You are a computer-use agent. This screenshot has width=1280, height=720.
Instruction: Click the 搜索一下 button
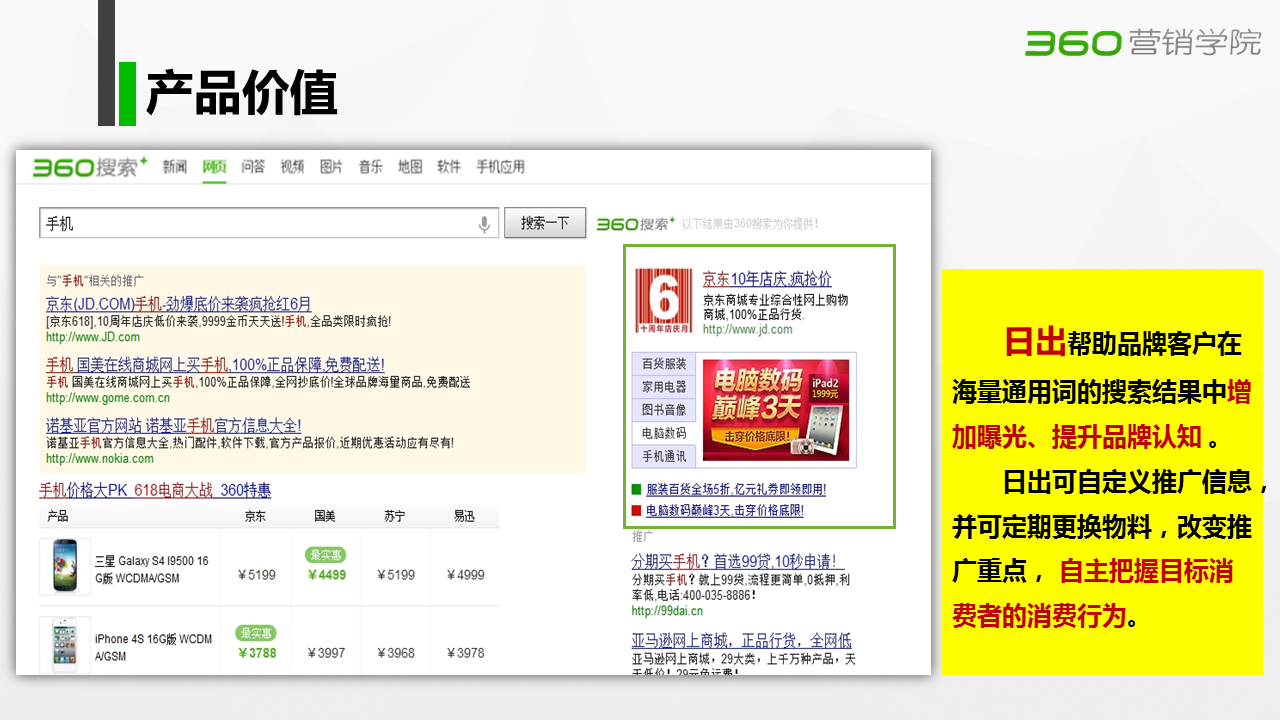click(545, 223)
